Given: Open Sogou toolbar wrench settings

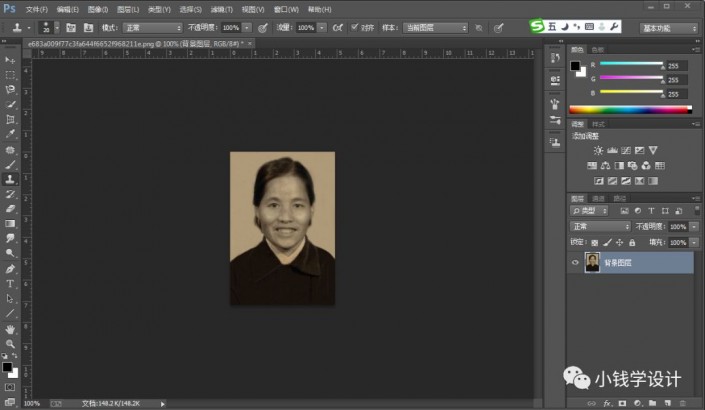Looking at the screenshot, I should (x=615, y=27).
